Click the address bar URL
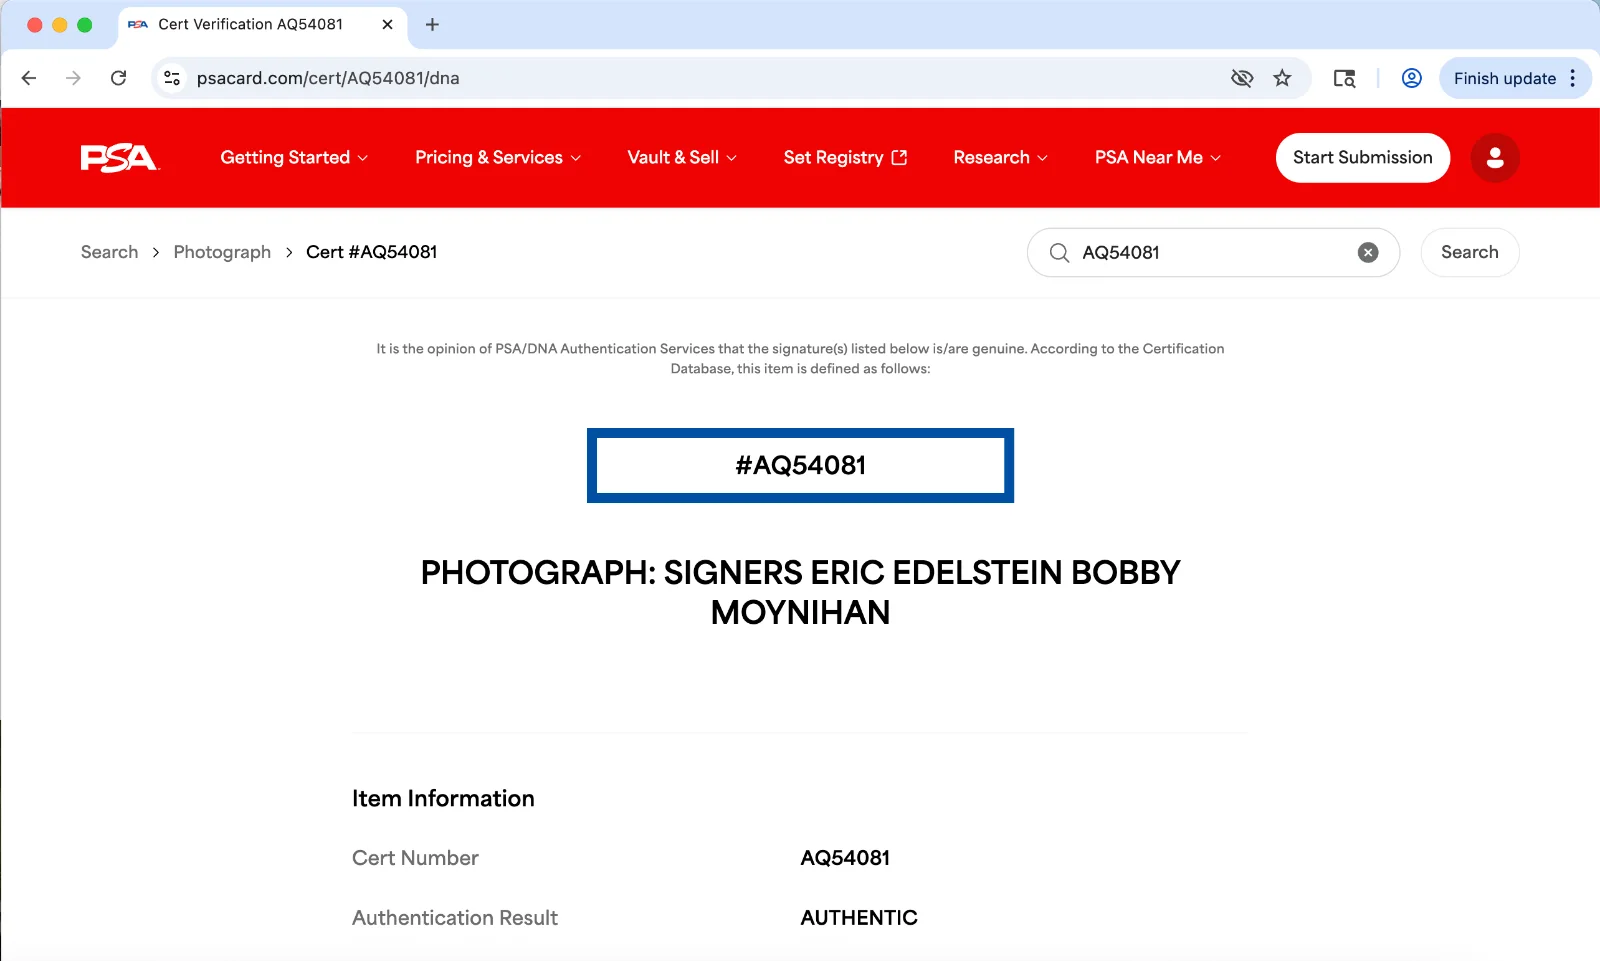 tap(328, 78)
